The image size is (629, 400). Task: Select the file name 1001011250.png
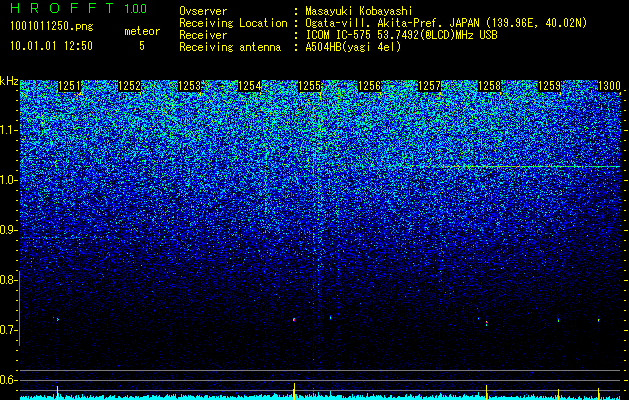[x=52, y=27]
